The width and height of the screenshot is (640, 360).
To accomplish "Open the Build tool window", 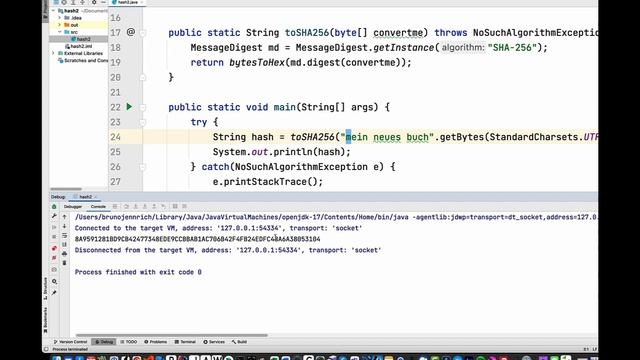I will 239,342.
